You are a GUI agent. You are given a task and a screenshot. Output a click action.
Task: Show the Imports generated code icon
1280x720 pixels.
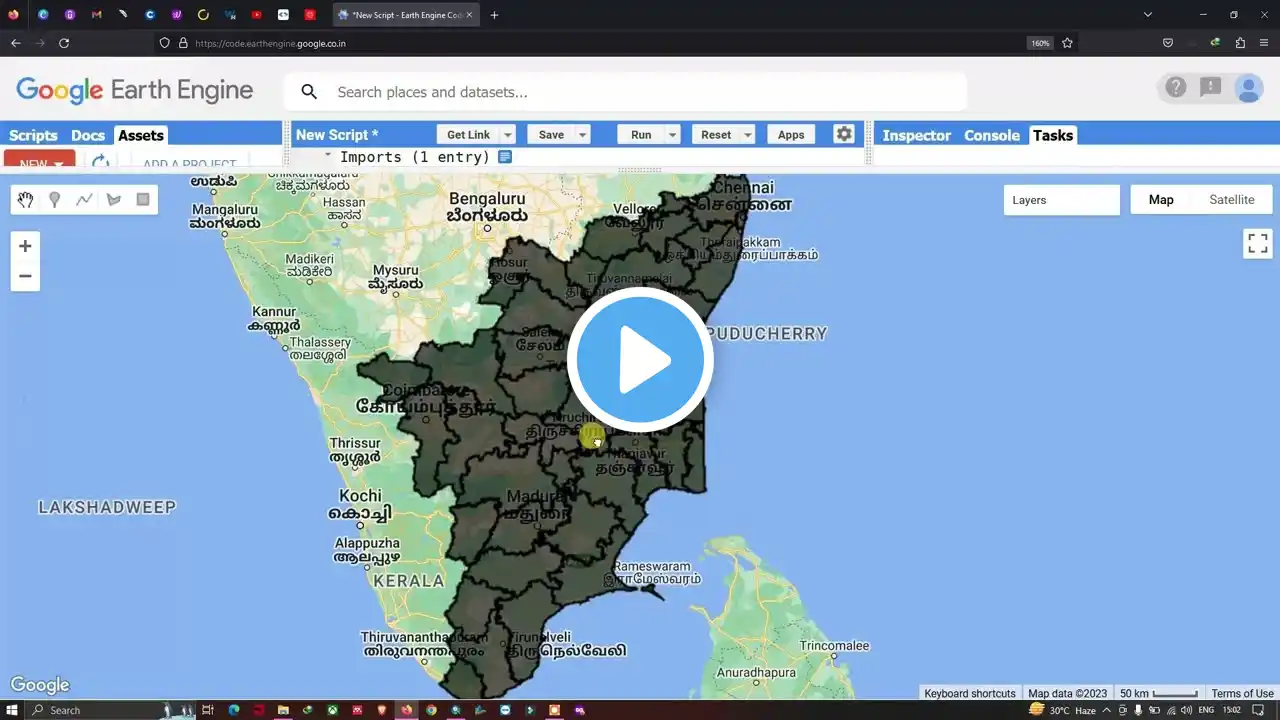[505, 157]
